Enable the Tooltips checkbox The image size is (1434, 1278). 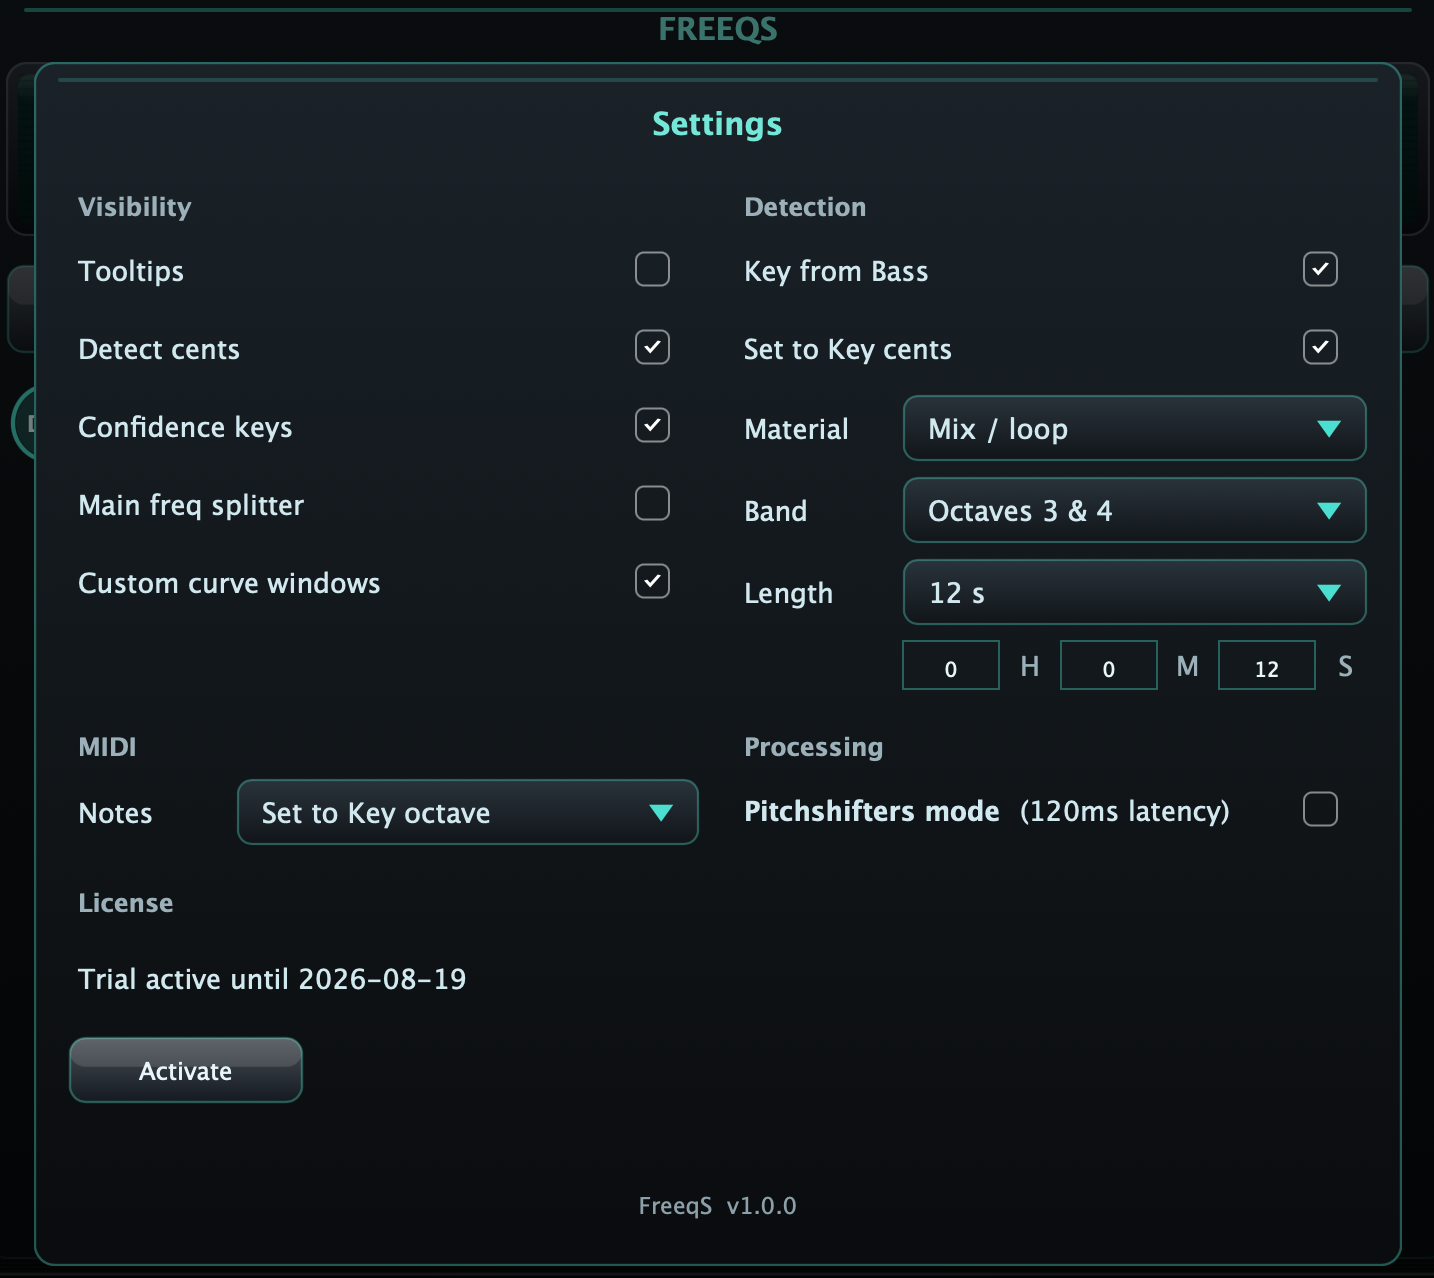(652, 269)
